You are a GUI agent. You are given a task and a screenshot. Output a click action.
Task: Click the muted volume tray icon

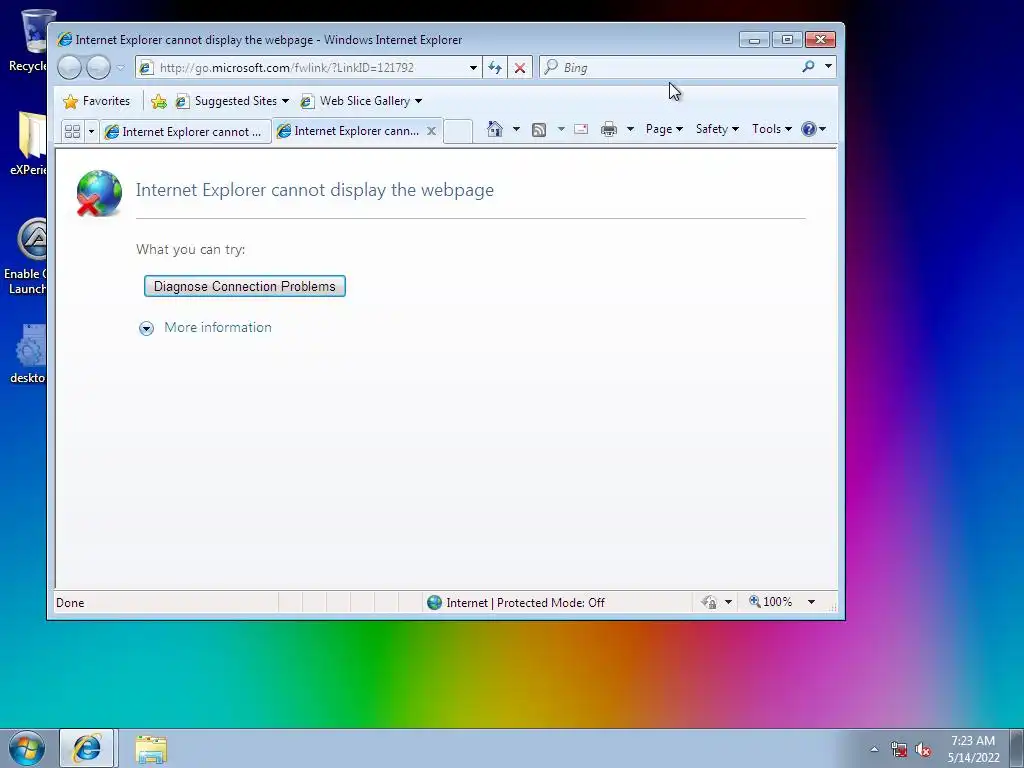[923, 750]
